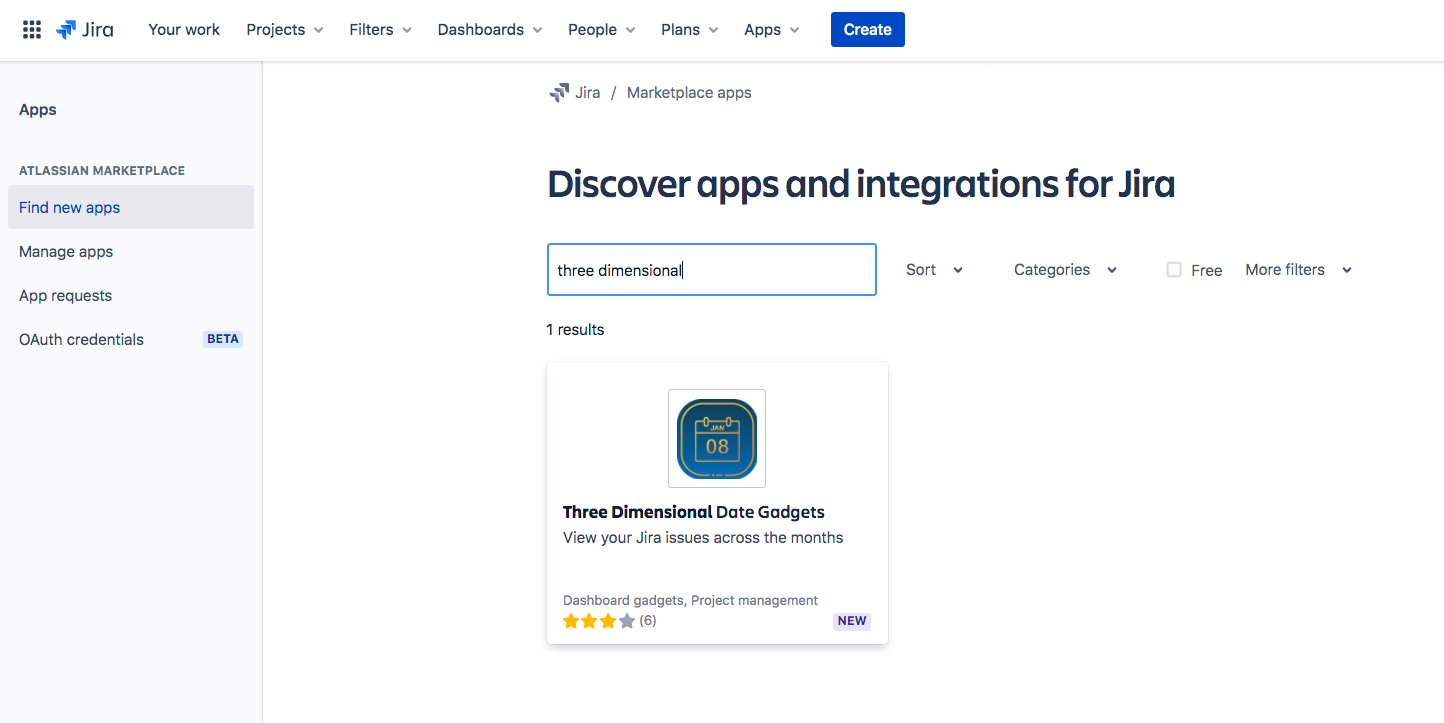The image size is (1444, 723).
Task: Open App requests in sidebar
Action: (x=65, y=296)
